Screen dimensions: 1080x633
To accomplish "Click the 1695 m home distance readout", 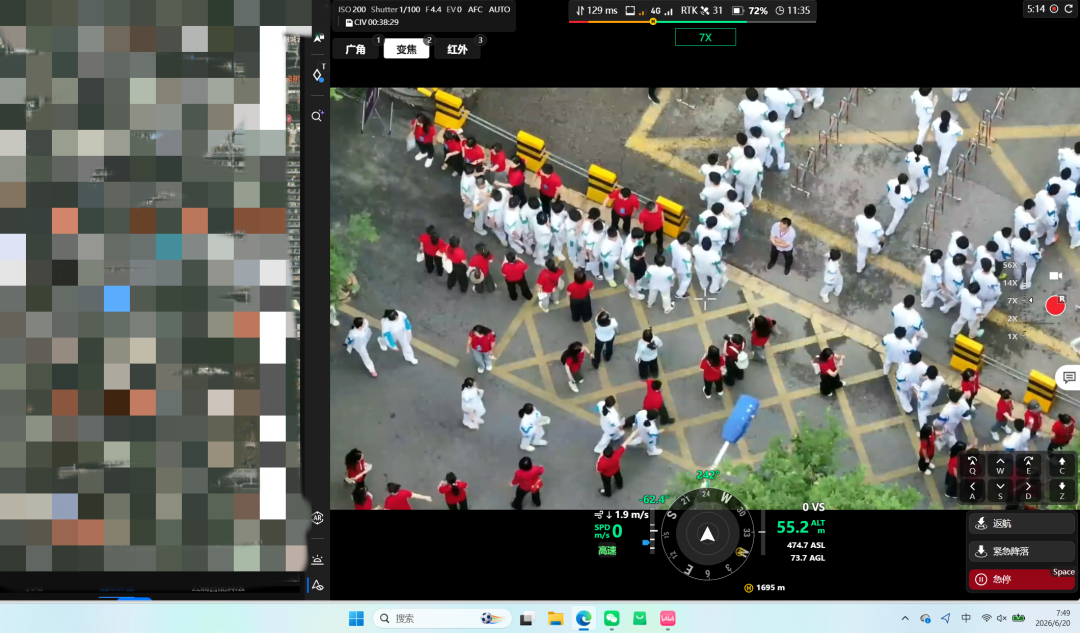I will 765,588.
